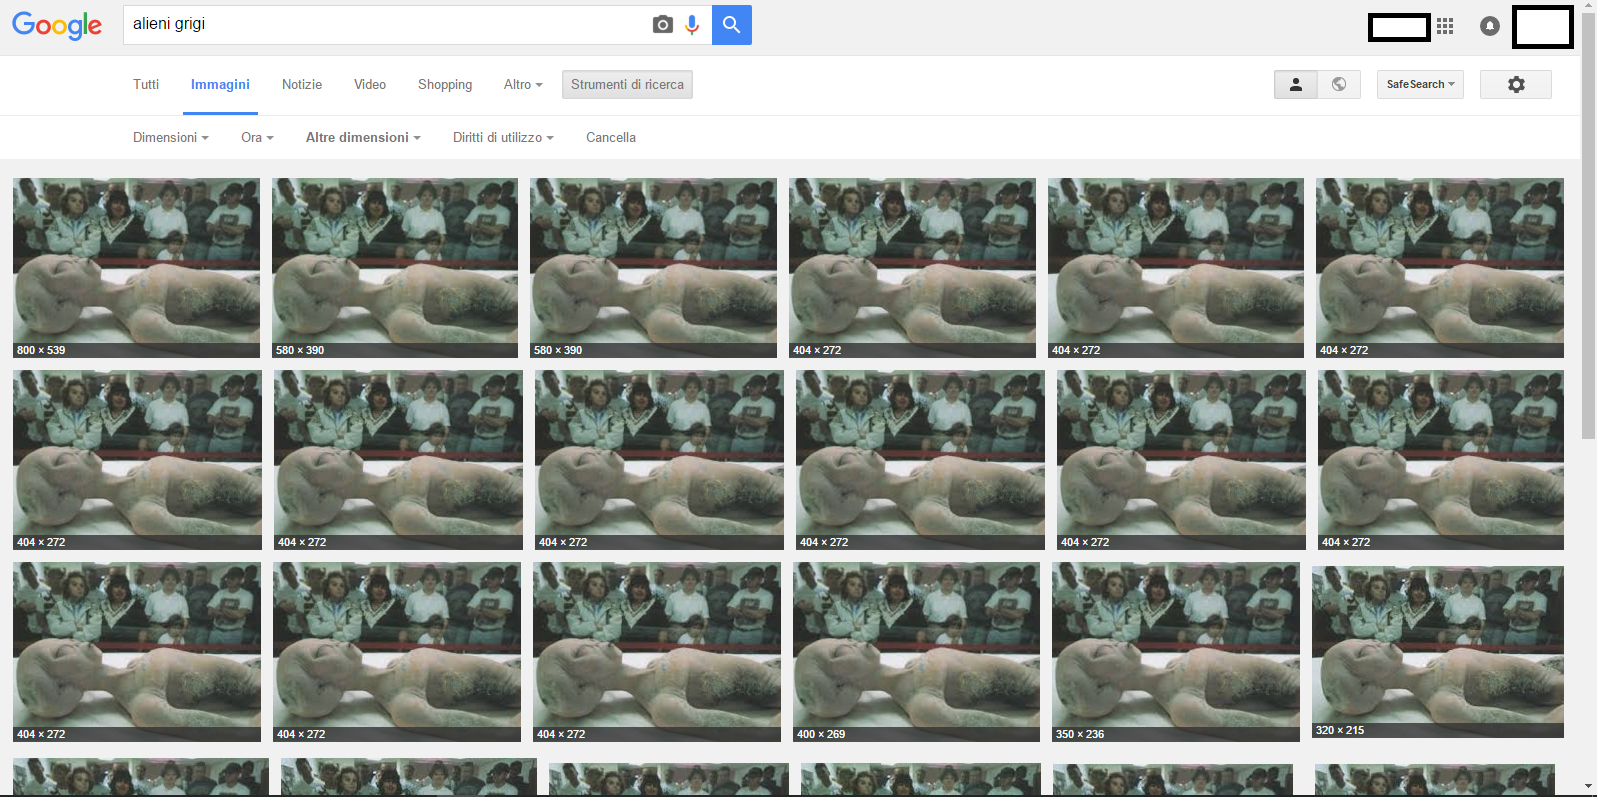Image resolution: width=1597 pixels, height=797 pixels.
Task: Click the Google logo
Action: (x=57, y=25)
